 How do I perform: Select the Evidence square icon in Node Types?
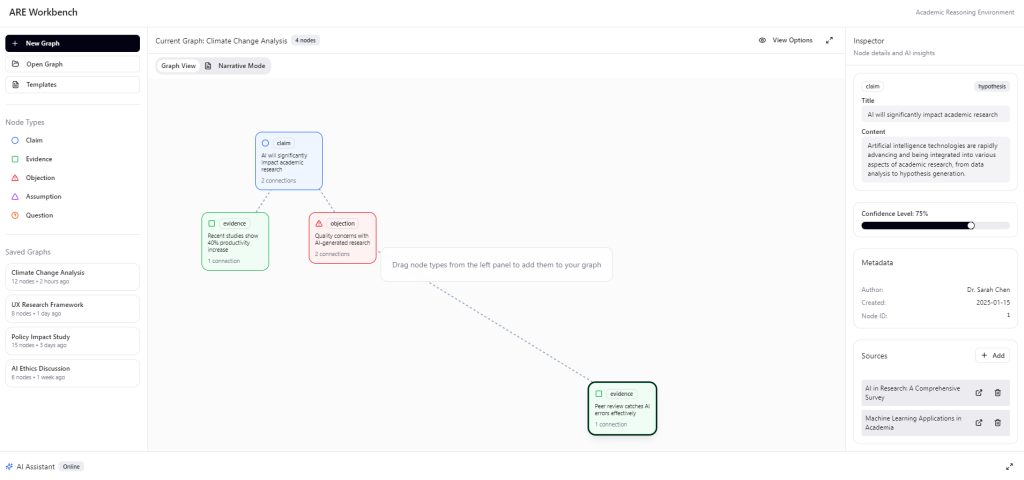coord(16,159)
